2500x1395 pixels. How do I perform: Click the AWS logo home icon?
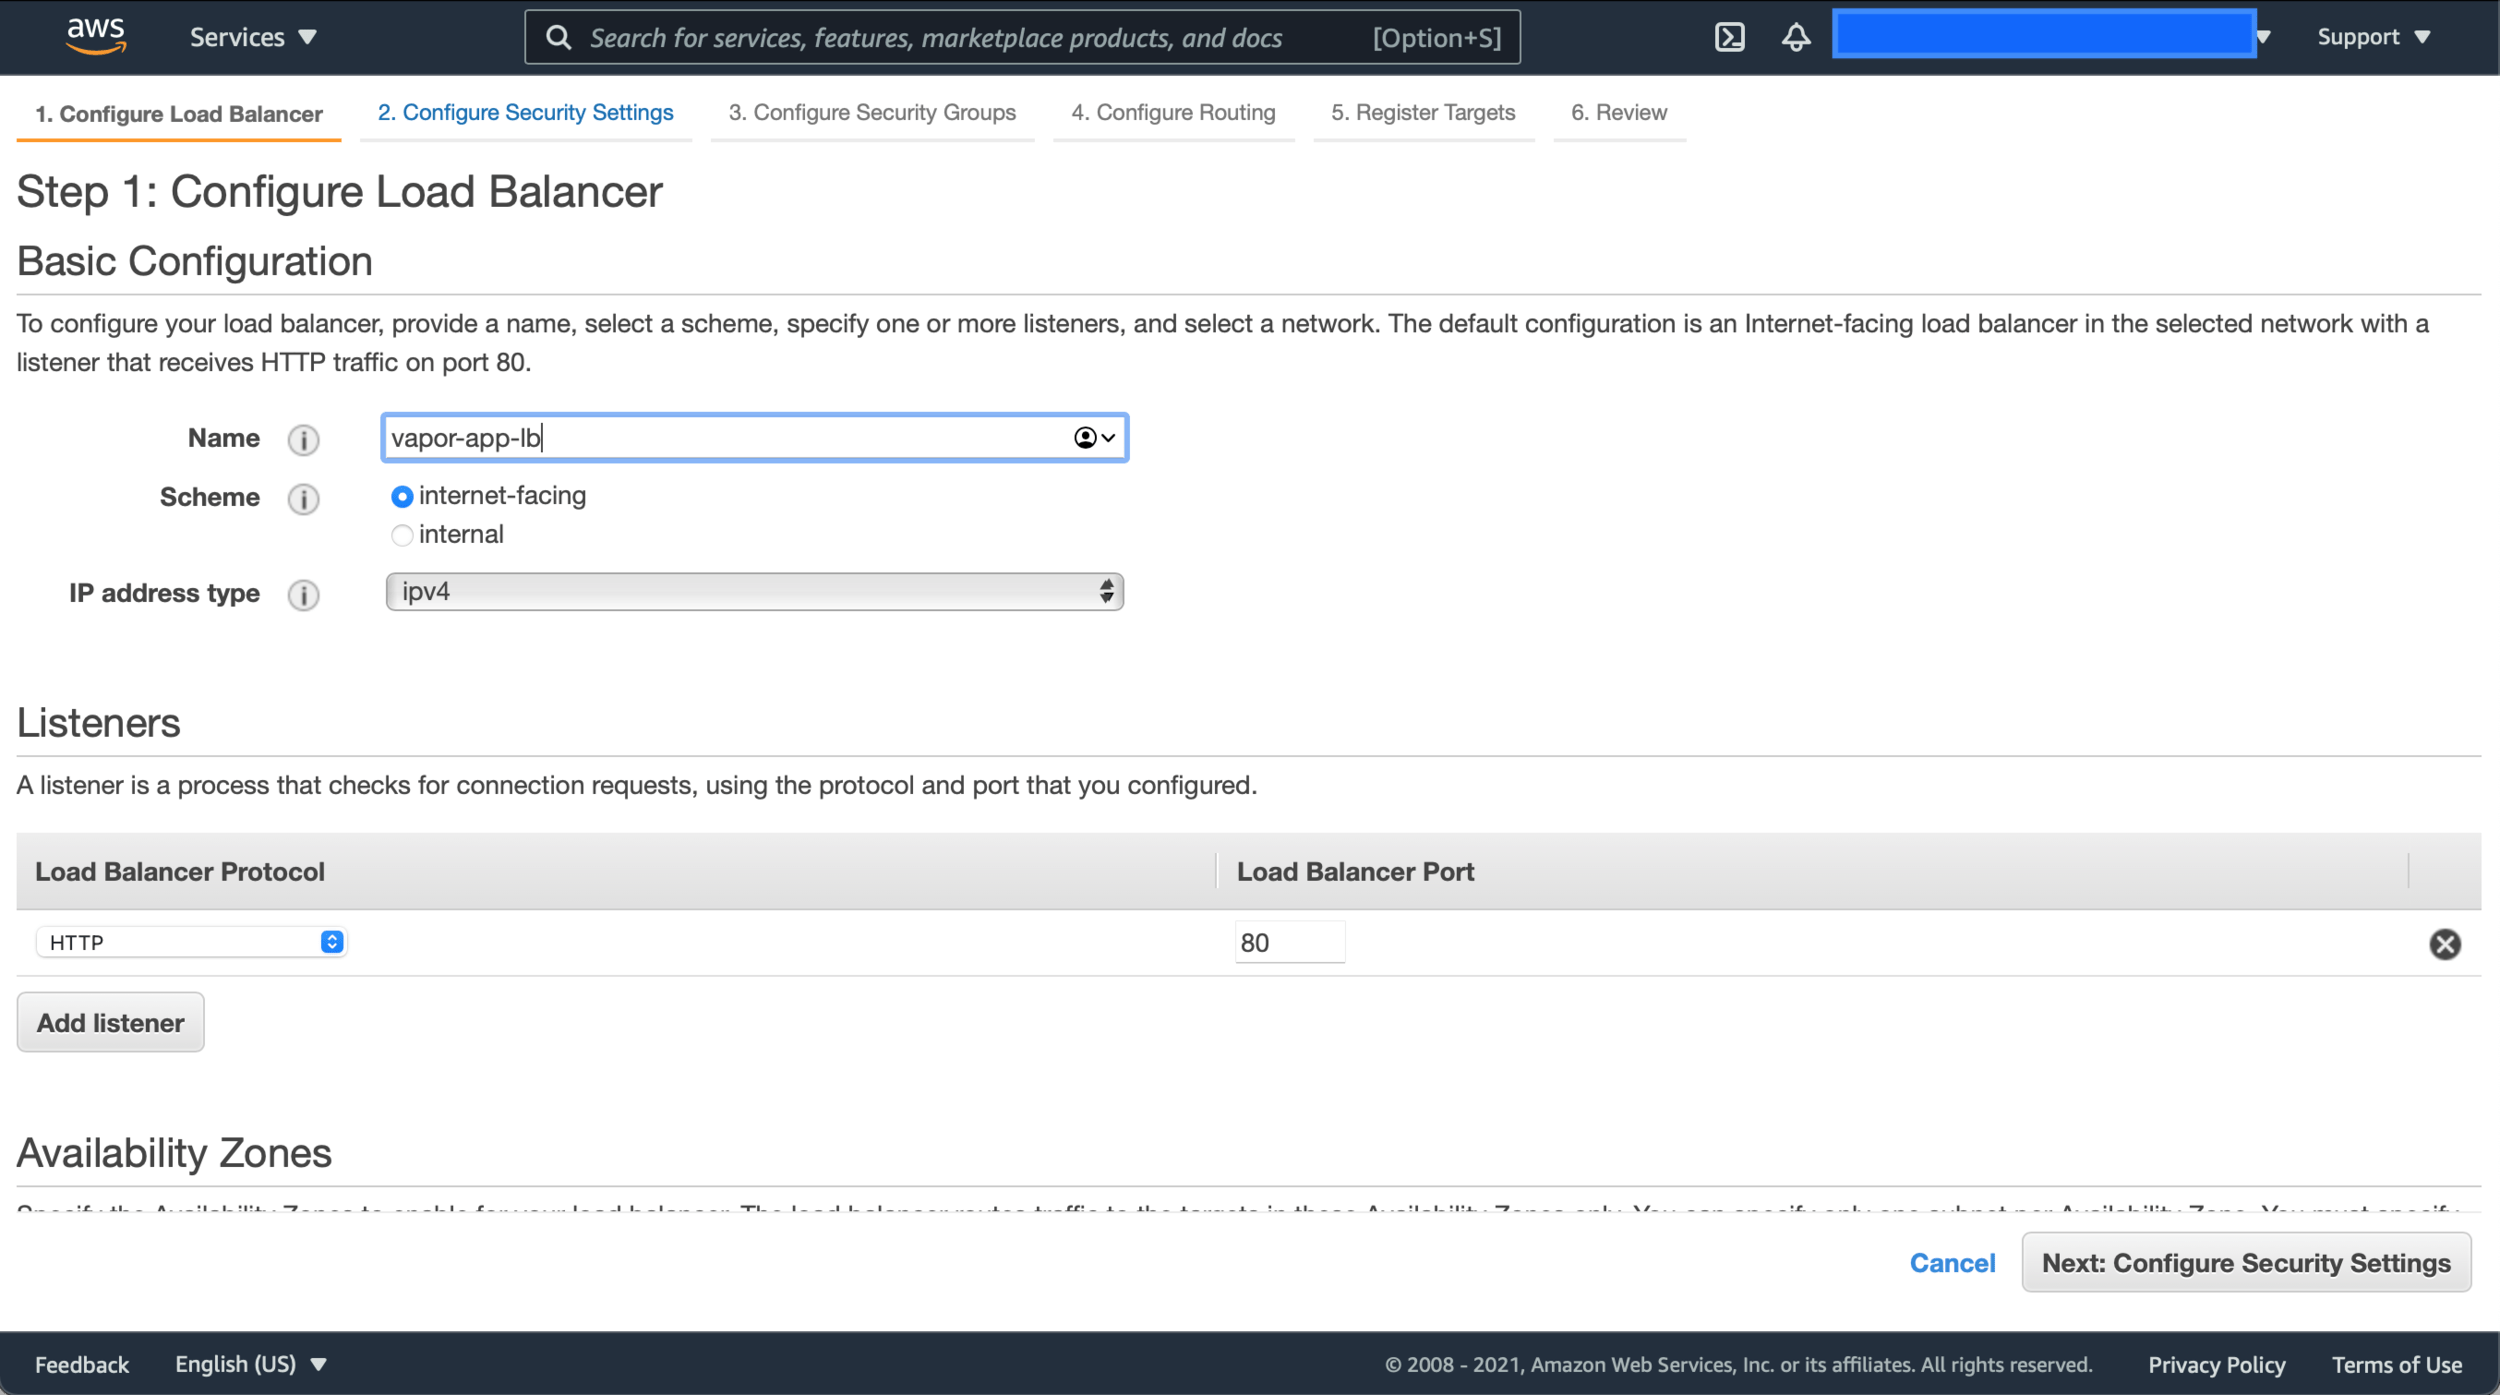[x=96, y=36]
